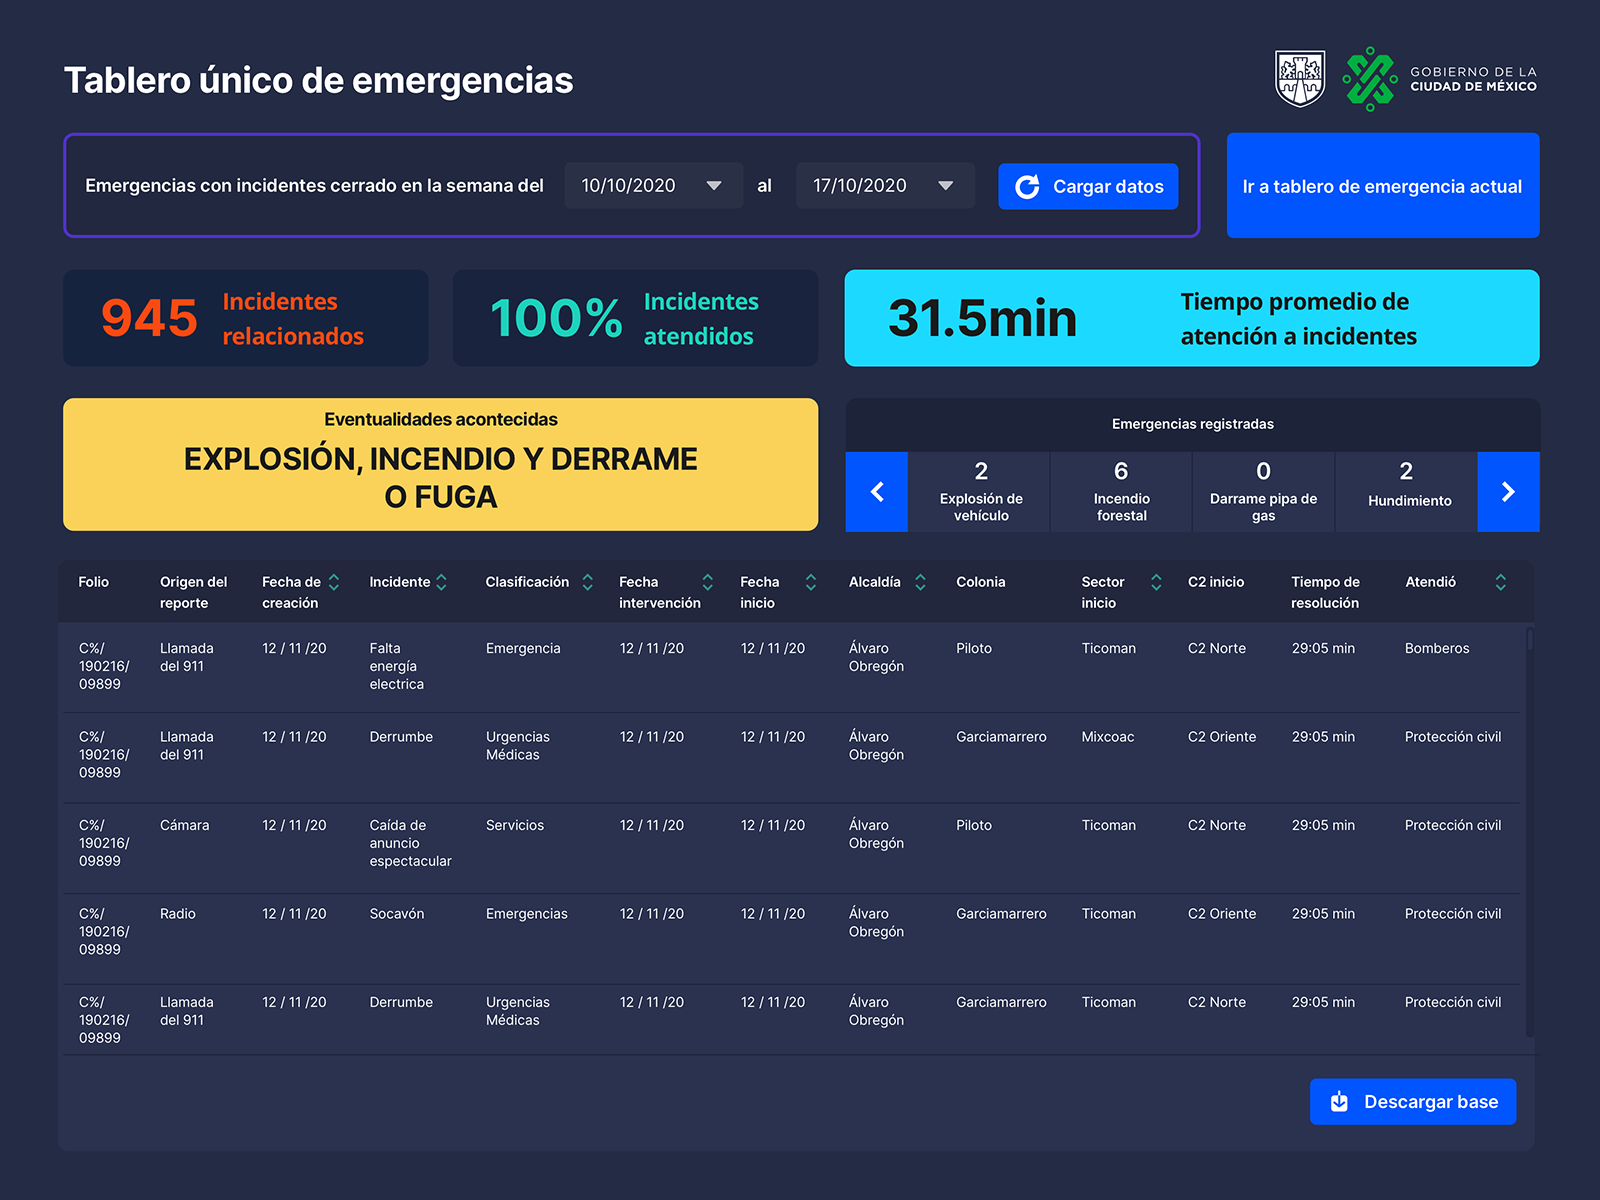Select the Explosión de vehículo emergency card
1600x1200 pixels.
point(980,491)
